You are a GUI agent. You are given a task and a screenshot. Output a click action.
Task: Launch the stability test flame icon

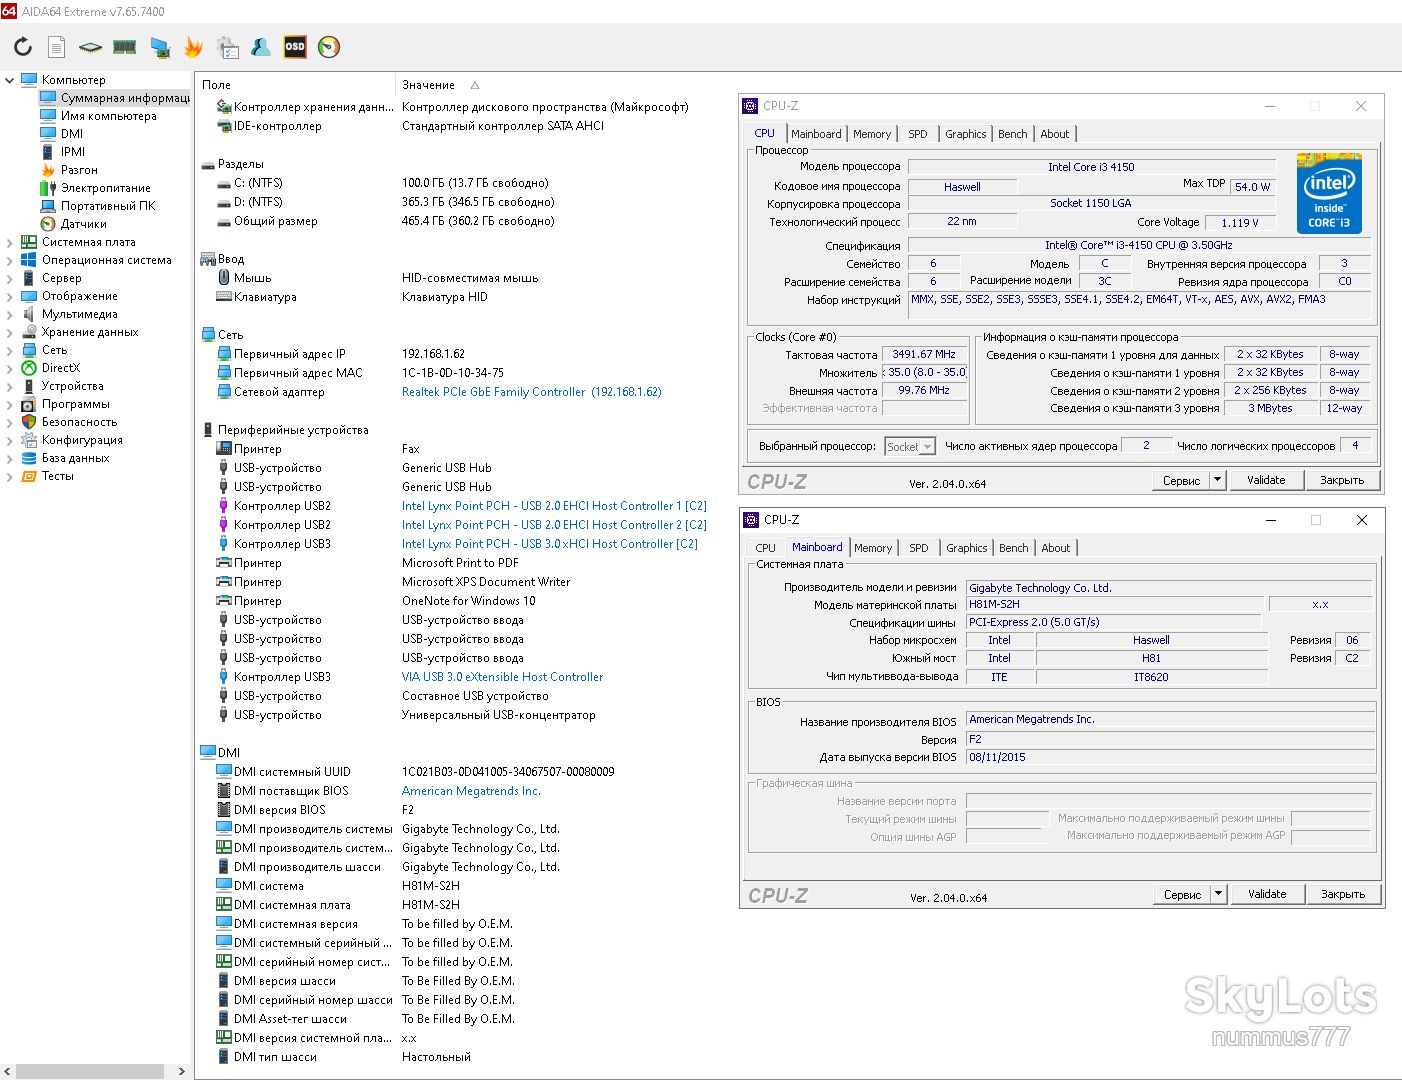click(193, 47)
